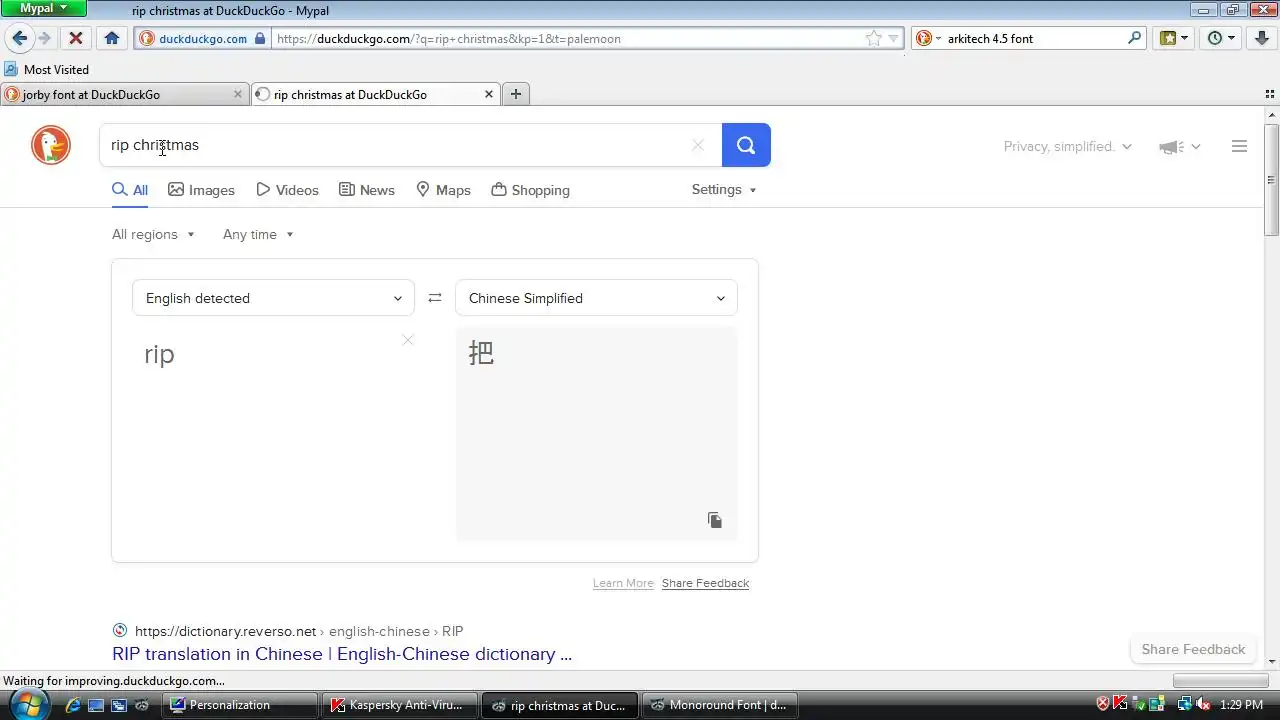Open the Most Visited bookmarks folder
This screenshot has width=1280, height=720.
click(47, 69)
